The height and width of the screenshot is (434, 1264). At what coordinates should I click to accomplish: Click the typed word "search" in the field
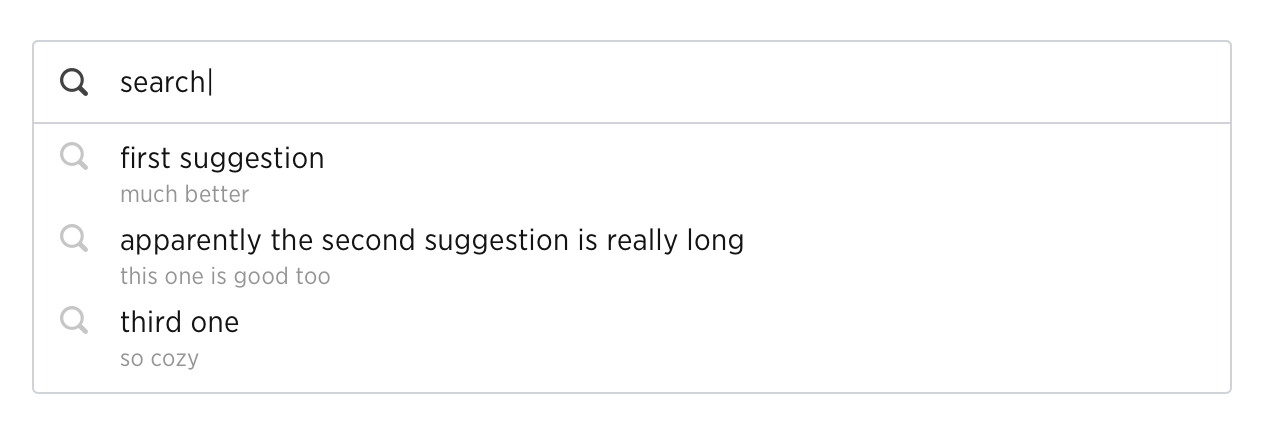pyautogui.click(x=162, y=82)
